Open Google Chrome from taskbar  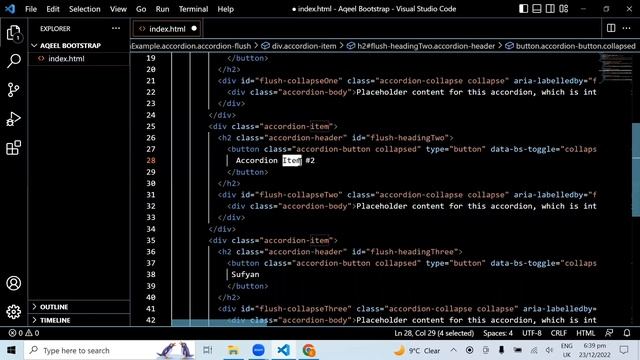[x=309, y=350]
